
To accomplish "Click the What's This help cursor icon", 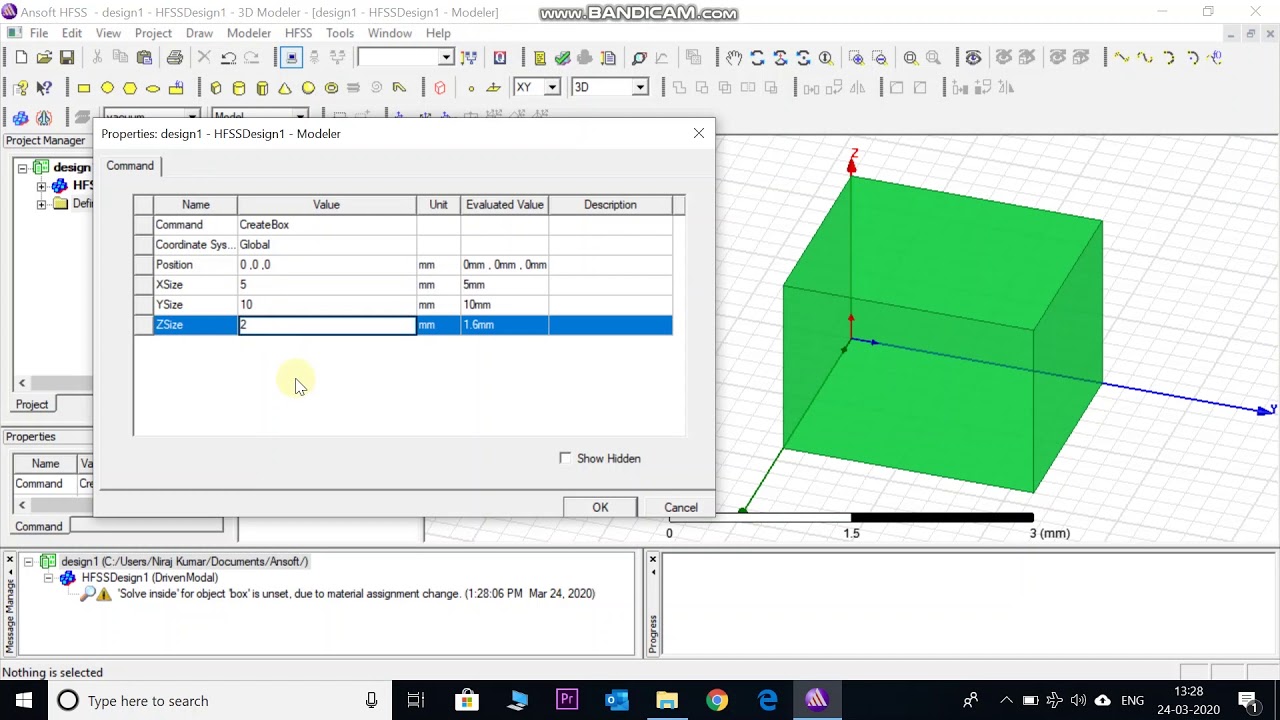I will (x=44, y=88).
